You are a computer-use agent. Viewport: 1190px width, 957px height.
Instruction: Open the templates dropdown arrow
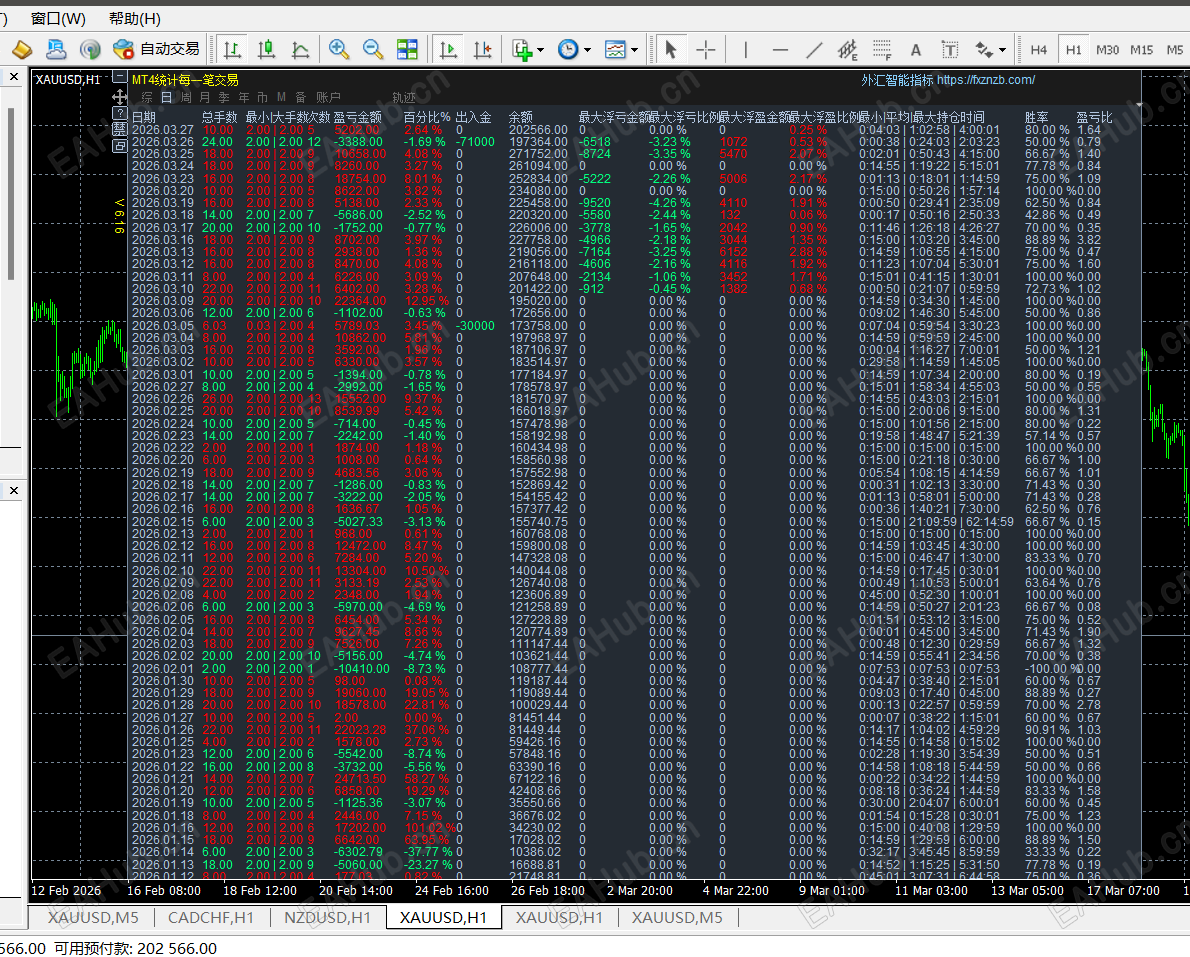click(x=634, y=50)
